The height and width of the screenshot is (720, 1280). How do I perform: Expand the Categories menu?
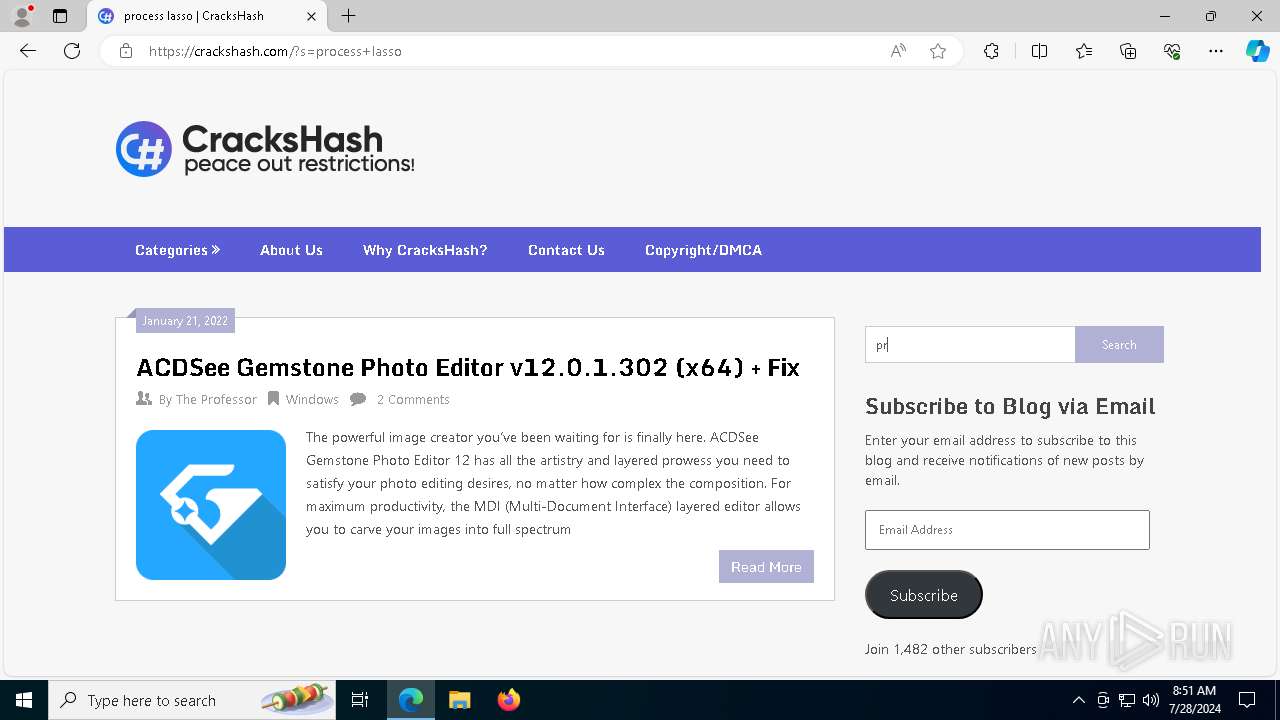pyautogui.click(x=177, y=250)
